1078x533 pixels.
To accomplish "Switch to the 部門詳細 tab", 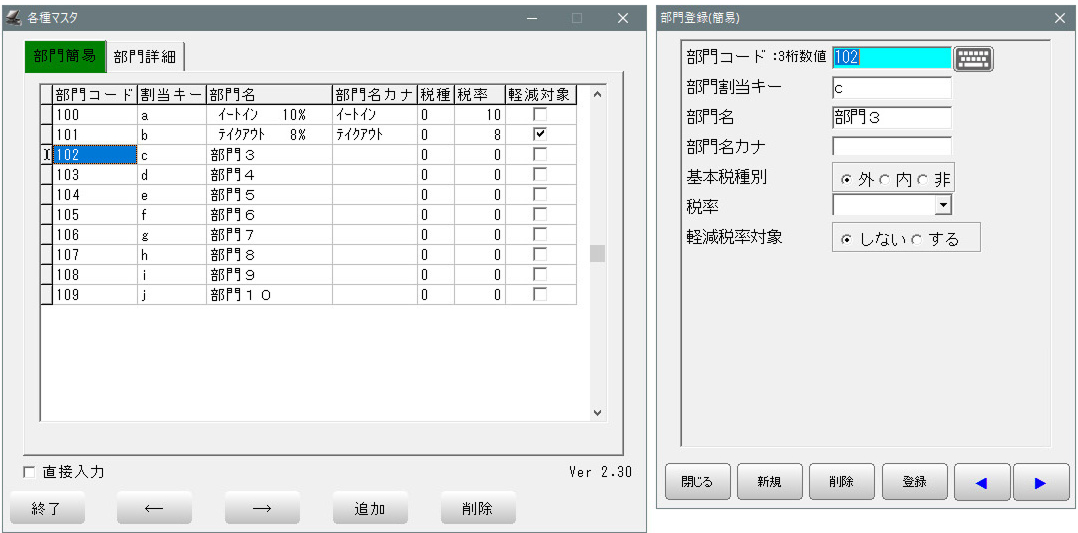I will click(145, 57).
